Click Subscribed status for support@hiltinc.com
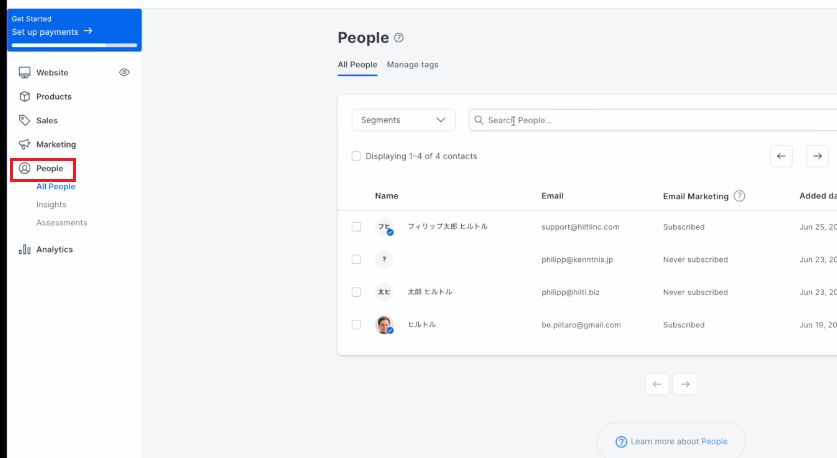Viewport: 837px width, 458px height. 683,227
